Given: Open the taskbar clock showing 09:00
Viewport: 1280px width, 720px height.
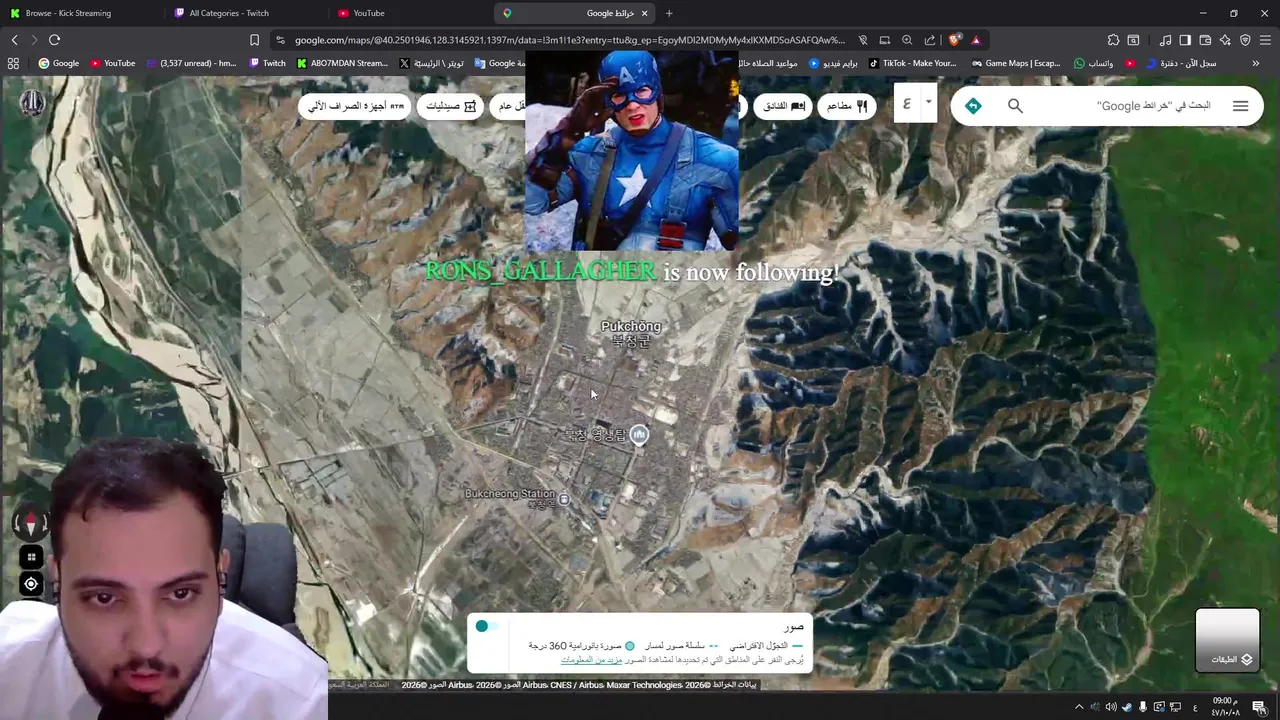Looking at the screenshot, I should (1225, 707).
